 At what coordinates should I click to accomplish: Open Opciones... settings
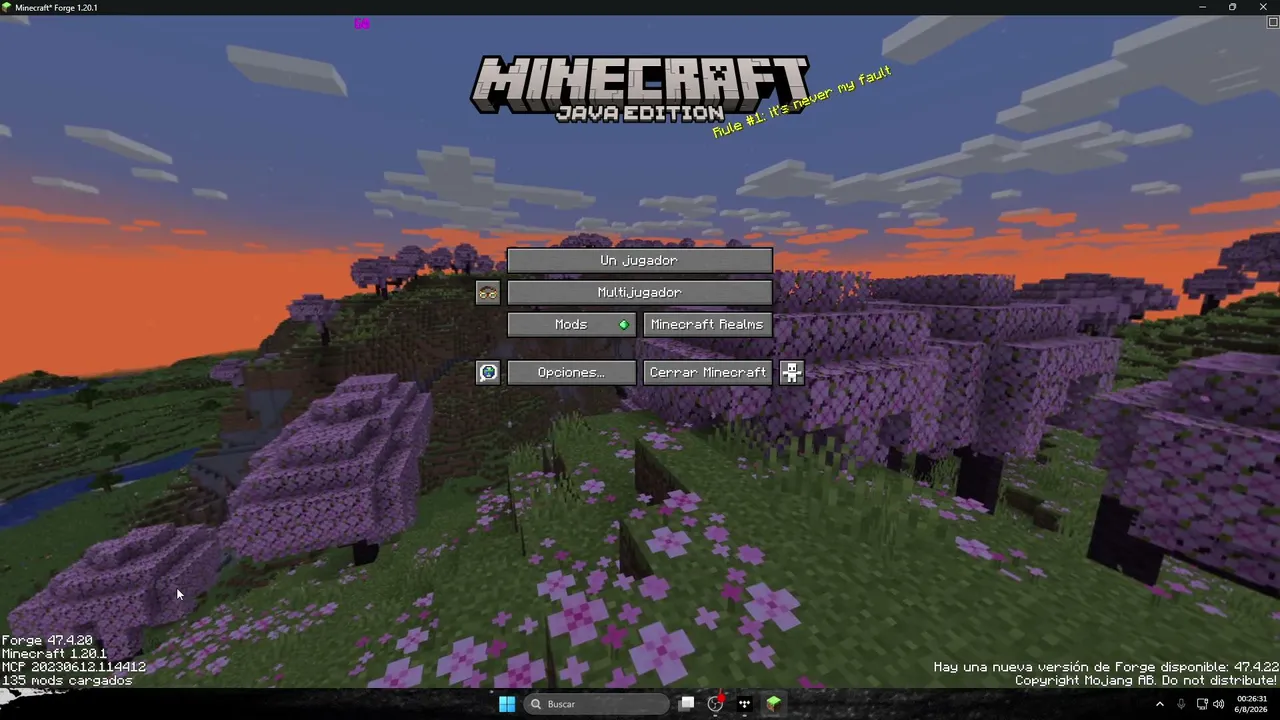572,372
